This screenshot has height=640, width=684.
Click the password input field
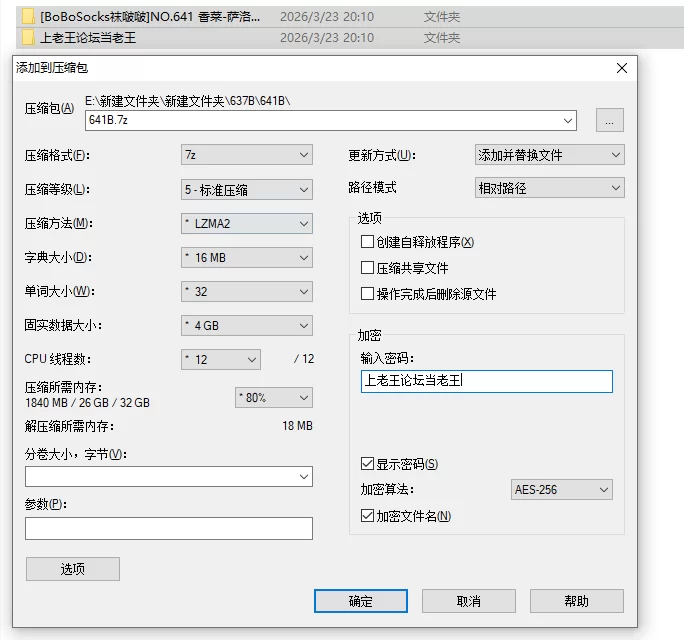click(487, 381)
